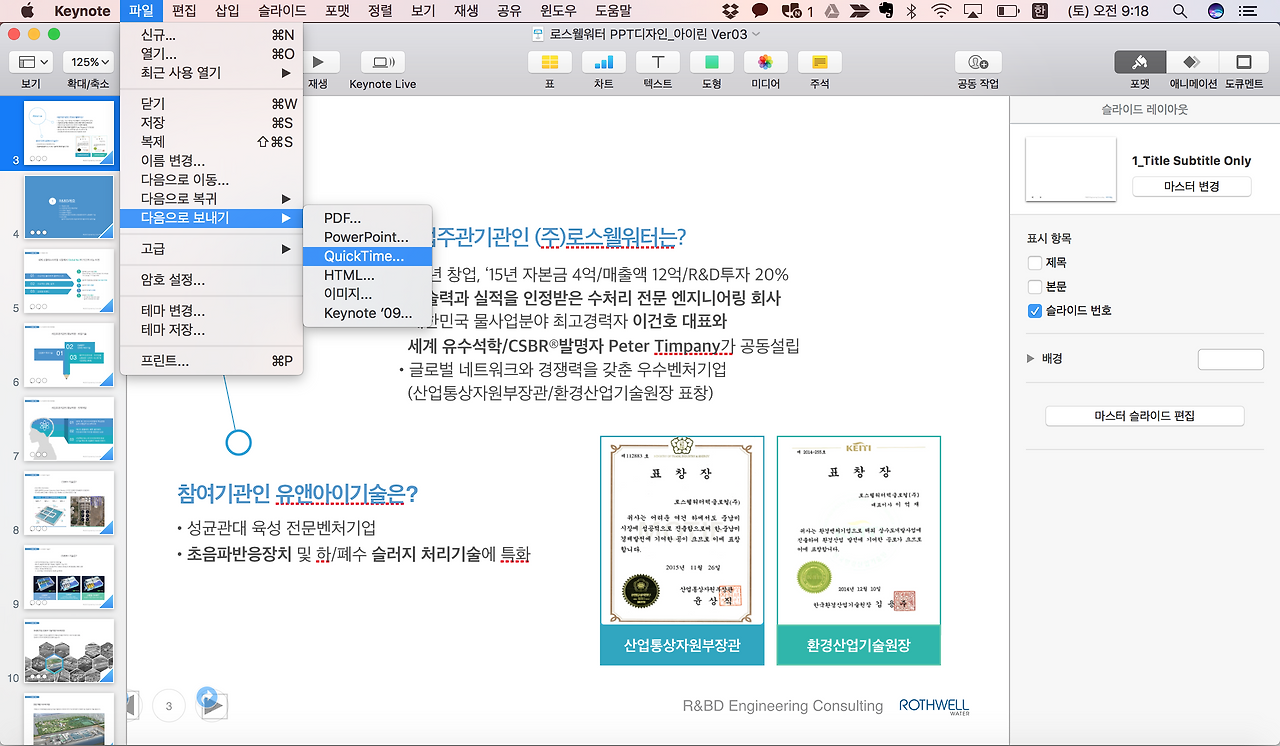Click the 마스터 변경 button
This screenshot has width=1280, height=746.
pos(1191,187)
